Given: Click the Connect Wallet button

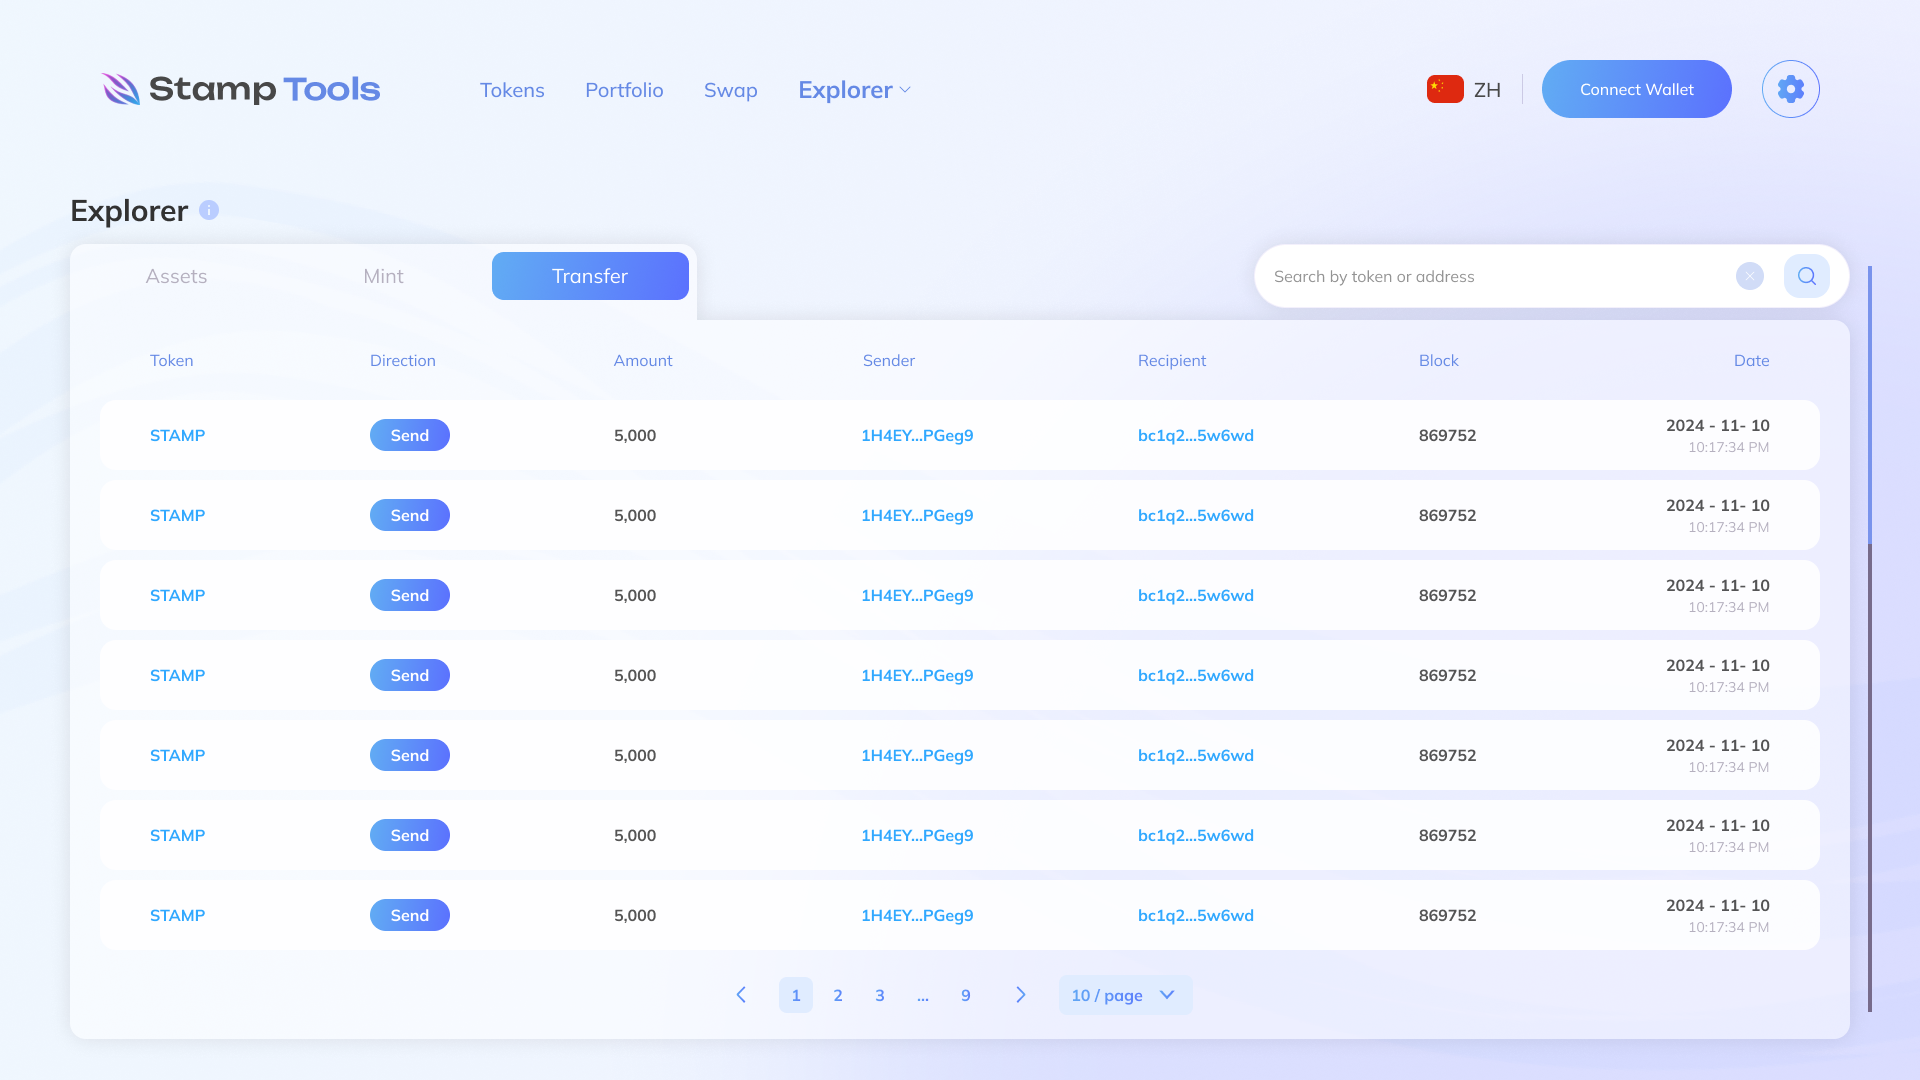Looking at the screenshot, I should click(x=1637, y=89).
